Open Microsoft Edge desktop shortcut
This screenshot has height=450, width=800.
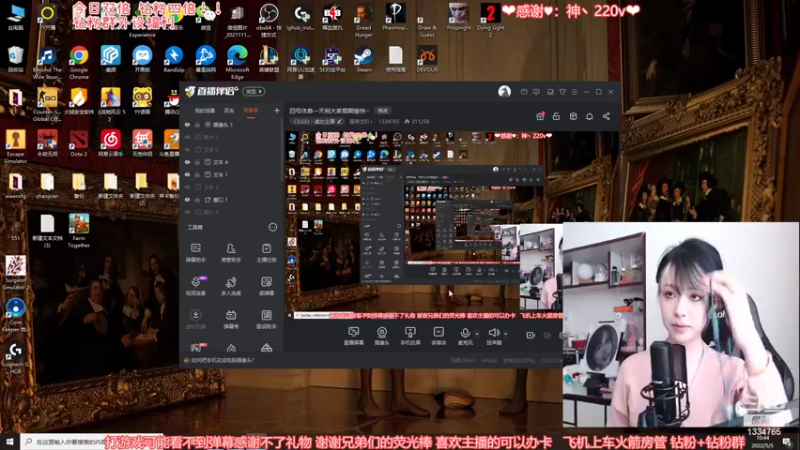point(237,62)
